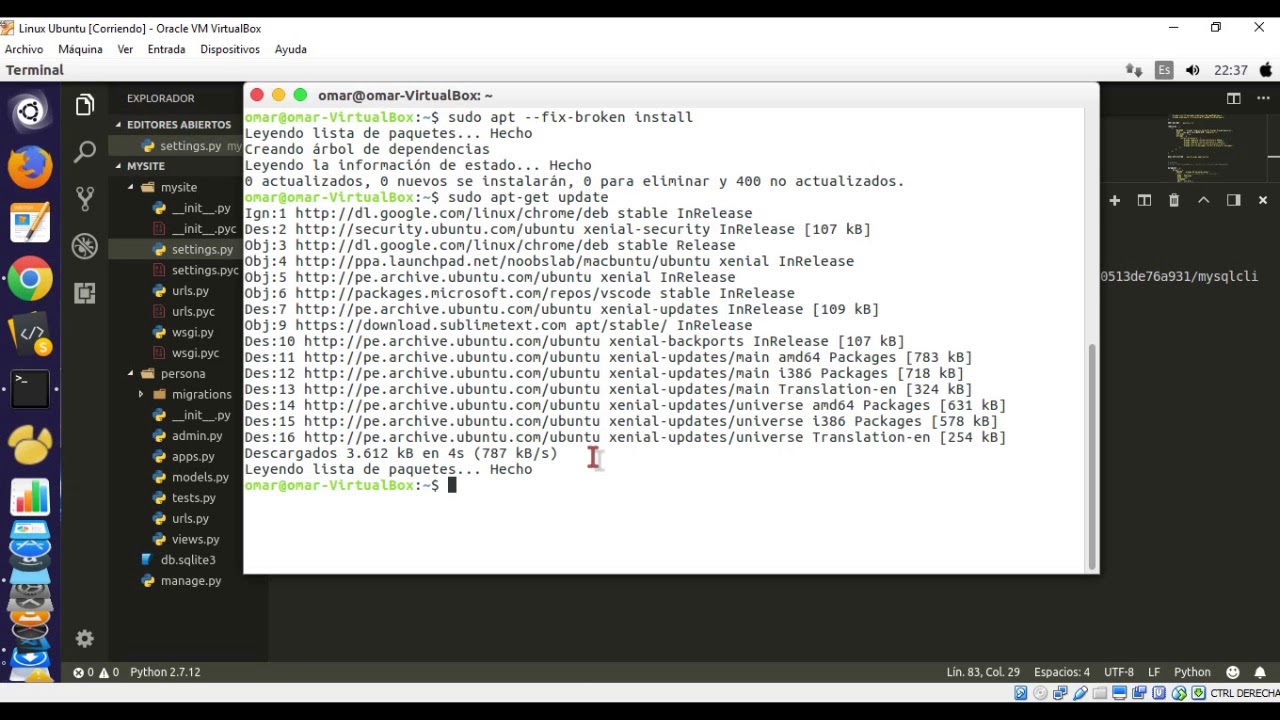Open the Ayuda menu
The image size is (1280, 720).
click(x=291, y=49)
